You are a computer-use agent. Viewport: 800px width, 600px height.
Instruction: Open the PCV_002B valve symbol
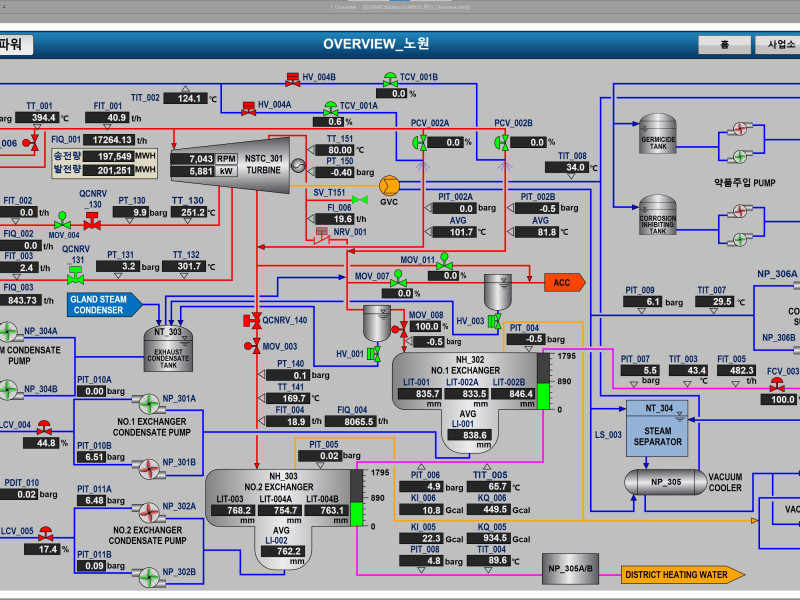[x=502, y=142]
